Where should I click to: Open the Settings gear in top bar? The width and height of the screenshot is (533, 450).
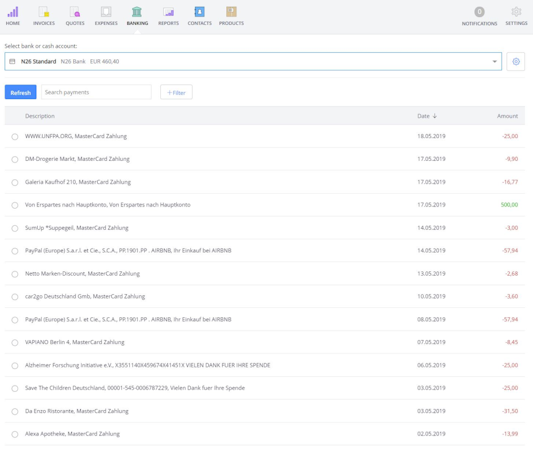click(516, 12)
